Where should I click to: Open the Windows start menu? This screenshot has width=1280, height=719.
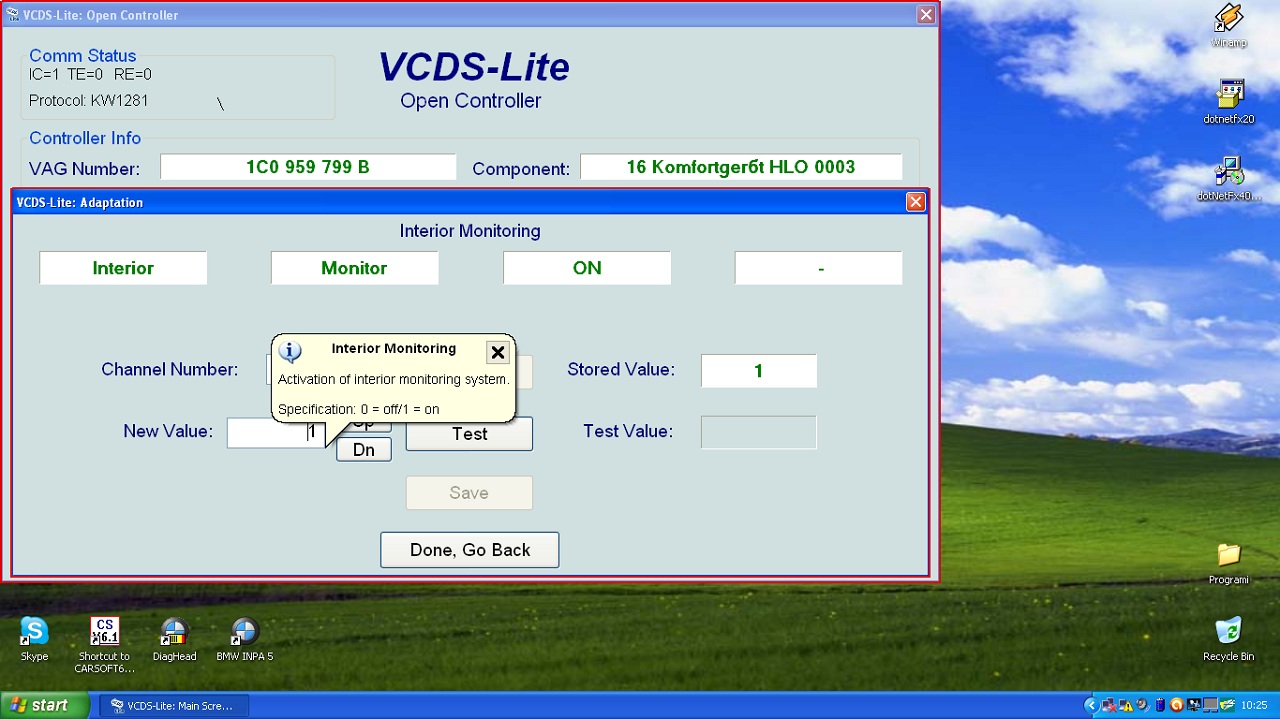[40, 705]
